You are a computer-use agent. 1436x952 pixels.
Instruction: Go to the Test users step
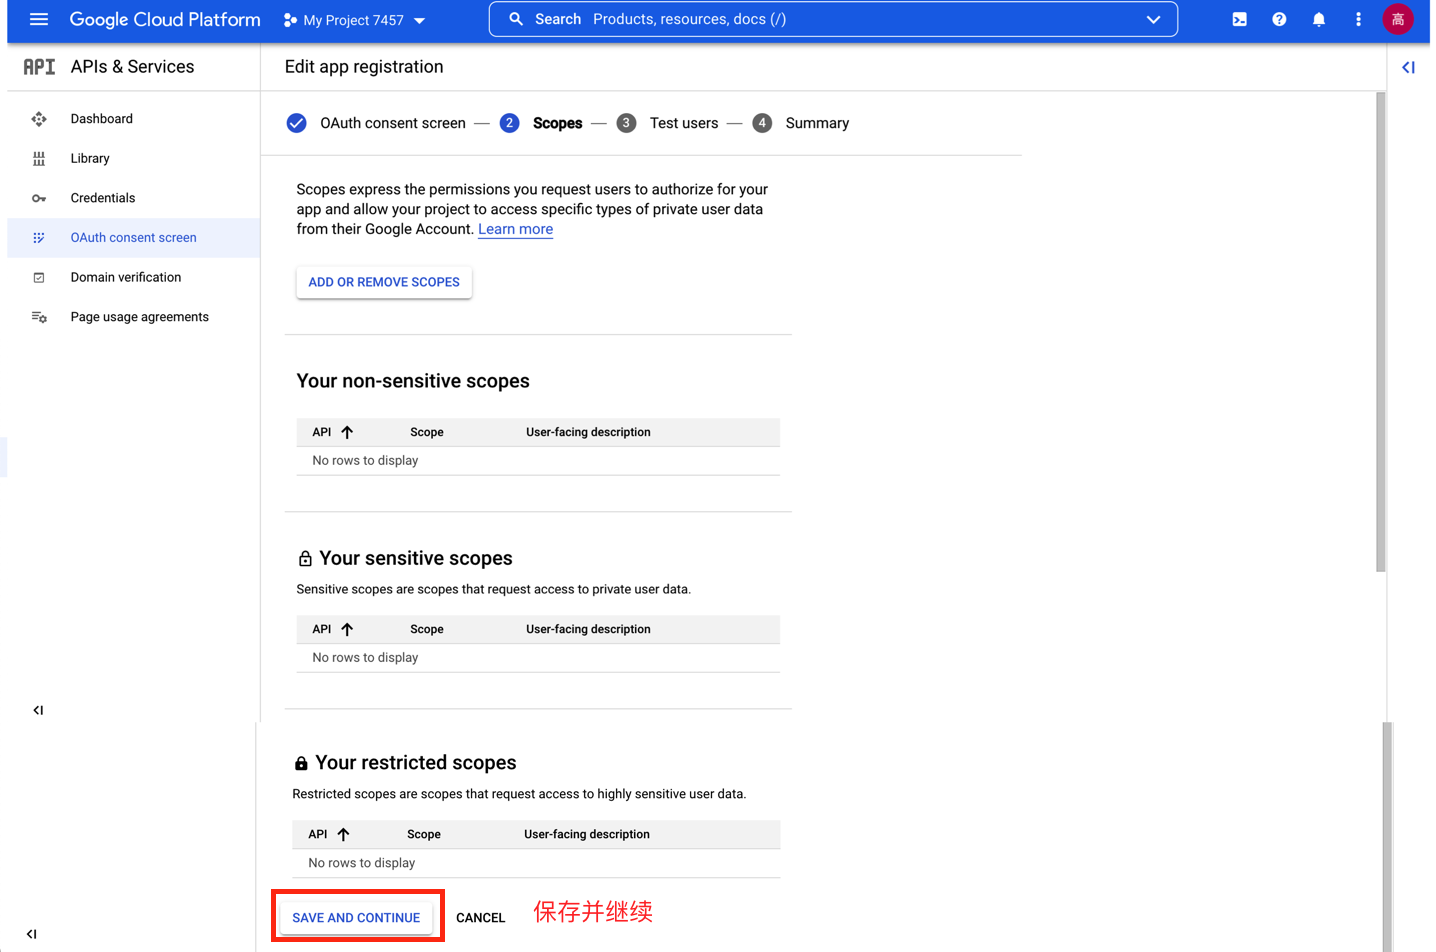point(684,123)
